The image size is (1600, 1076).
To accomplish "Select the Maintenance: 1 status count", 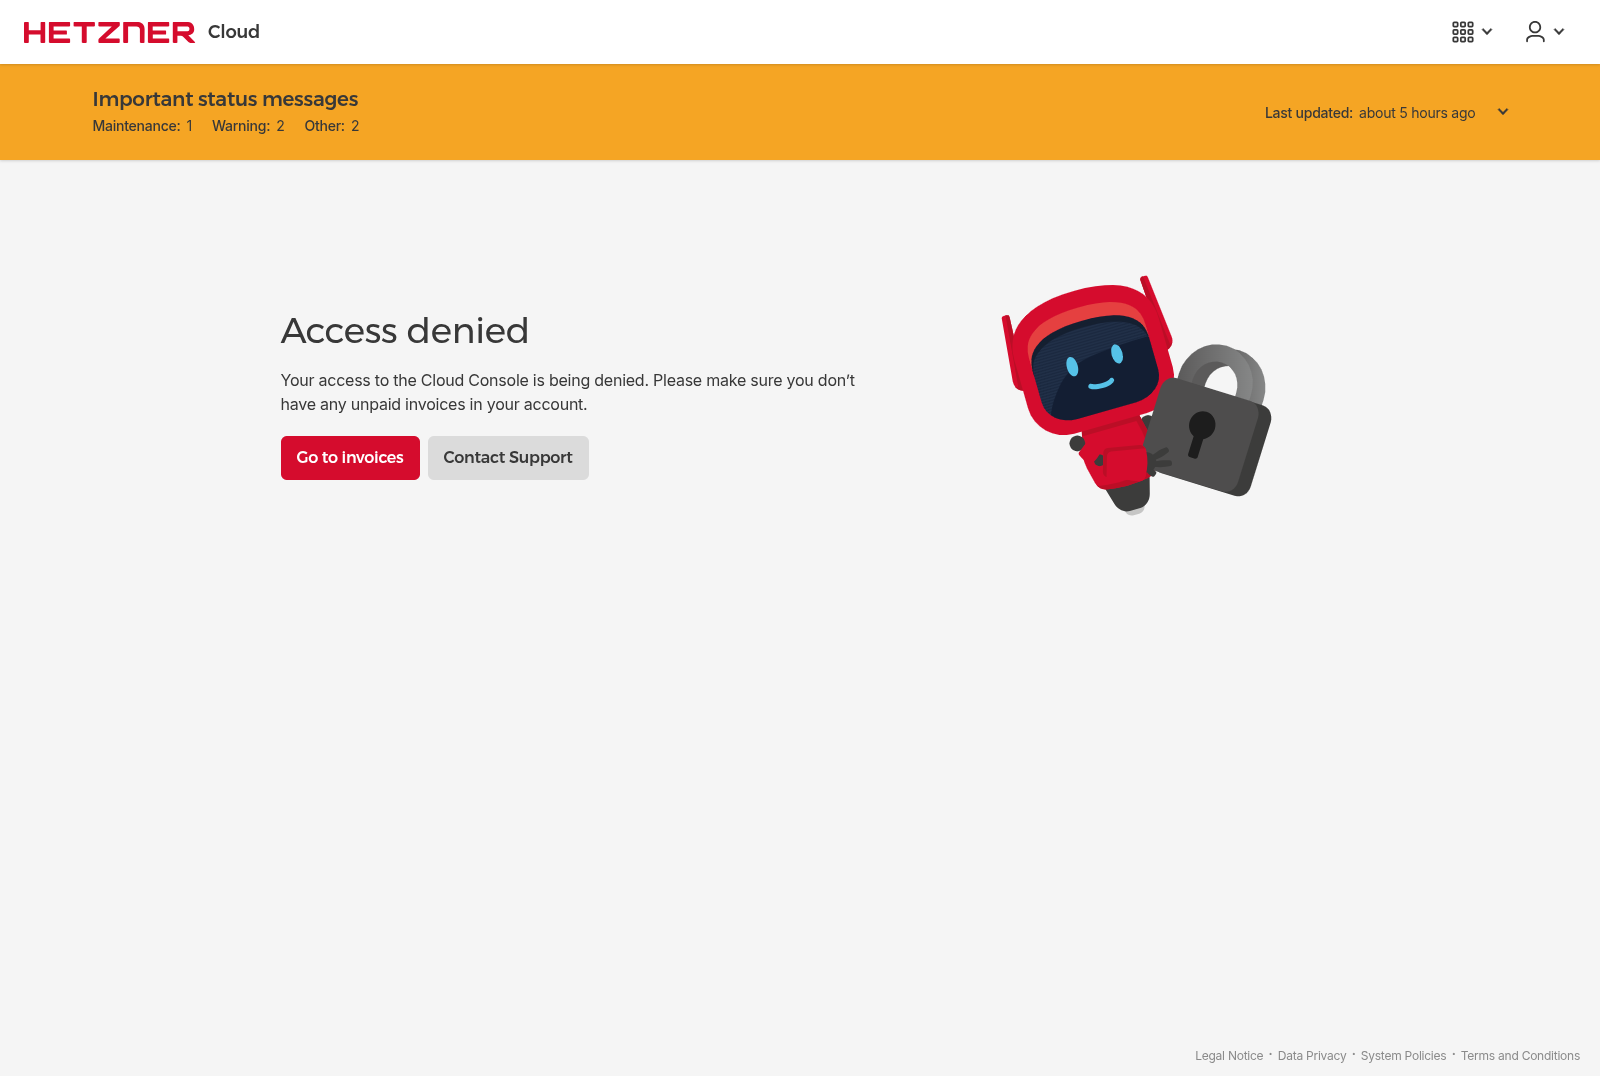I will (142, 126).
